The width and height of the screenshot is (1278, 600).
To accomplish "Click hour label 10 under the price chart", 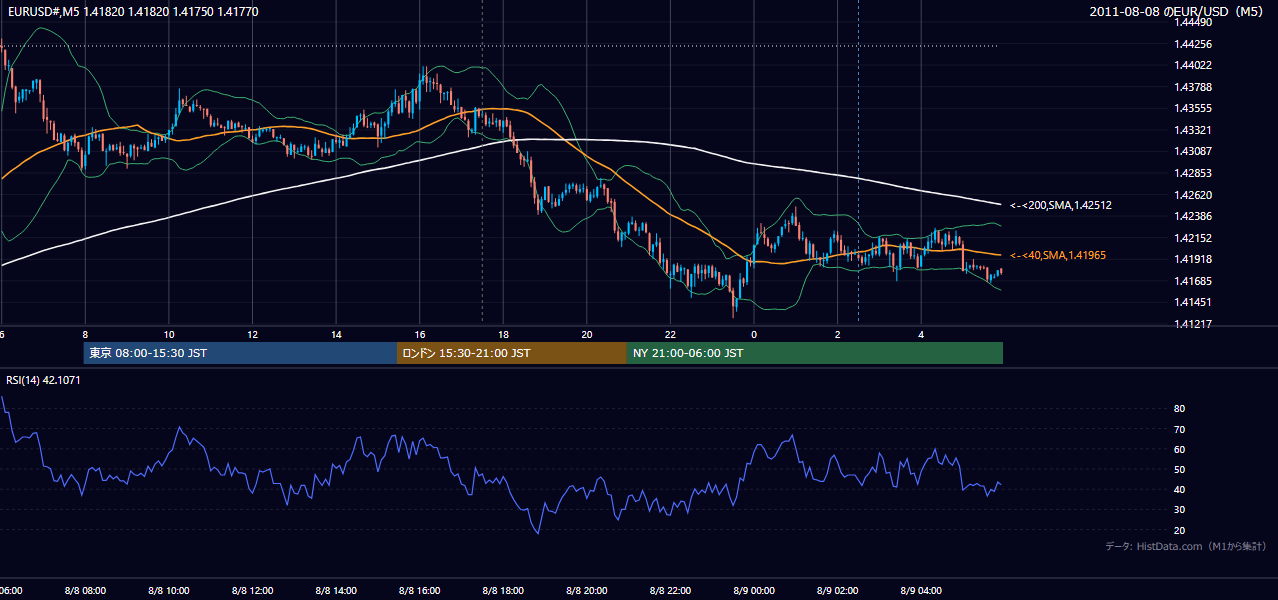I will click(x=169, y=334).
